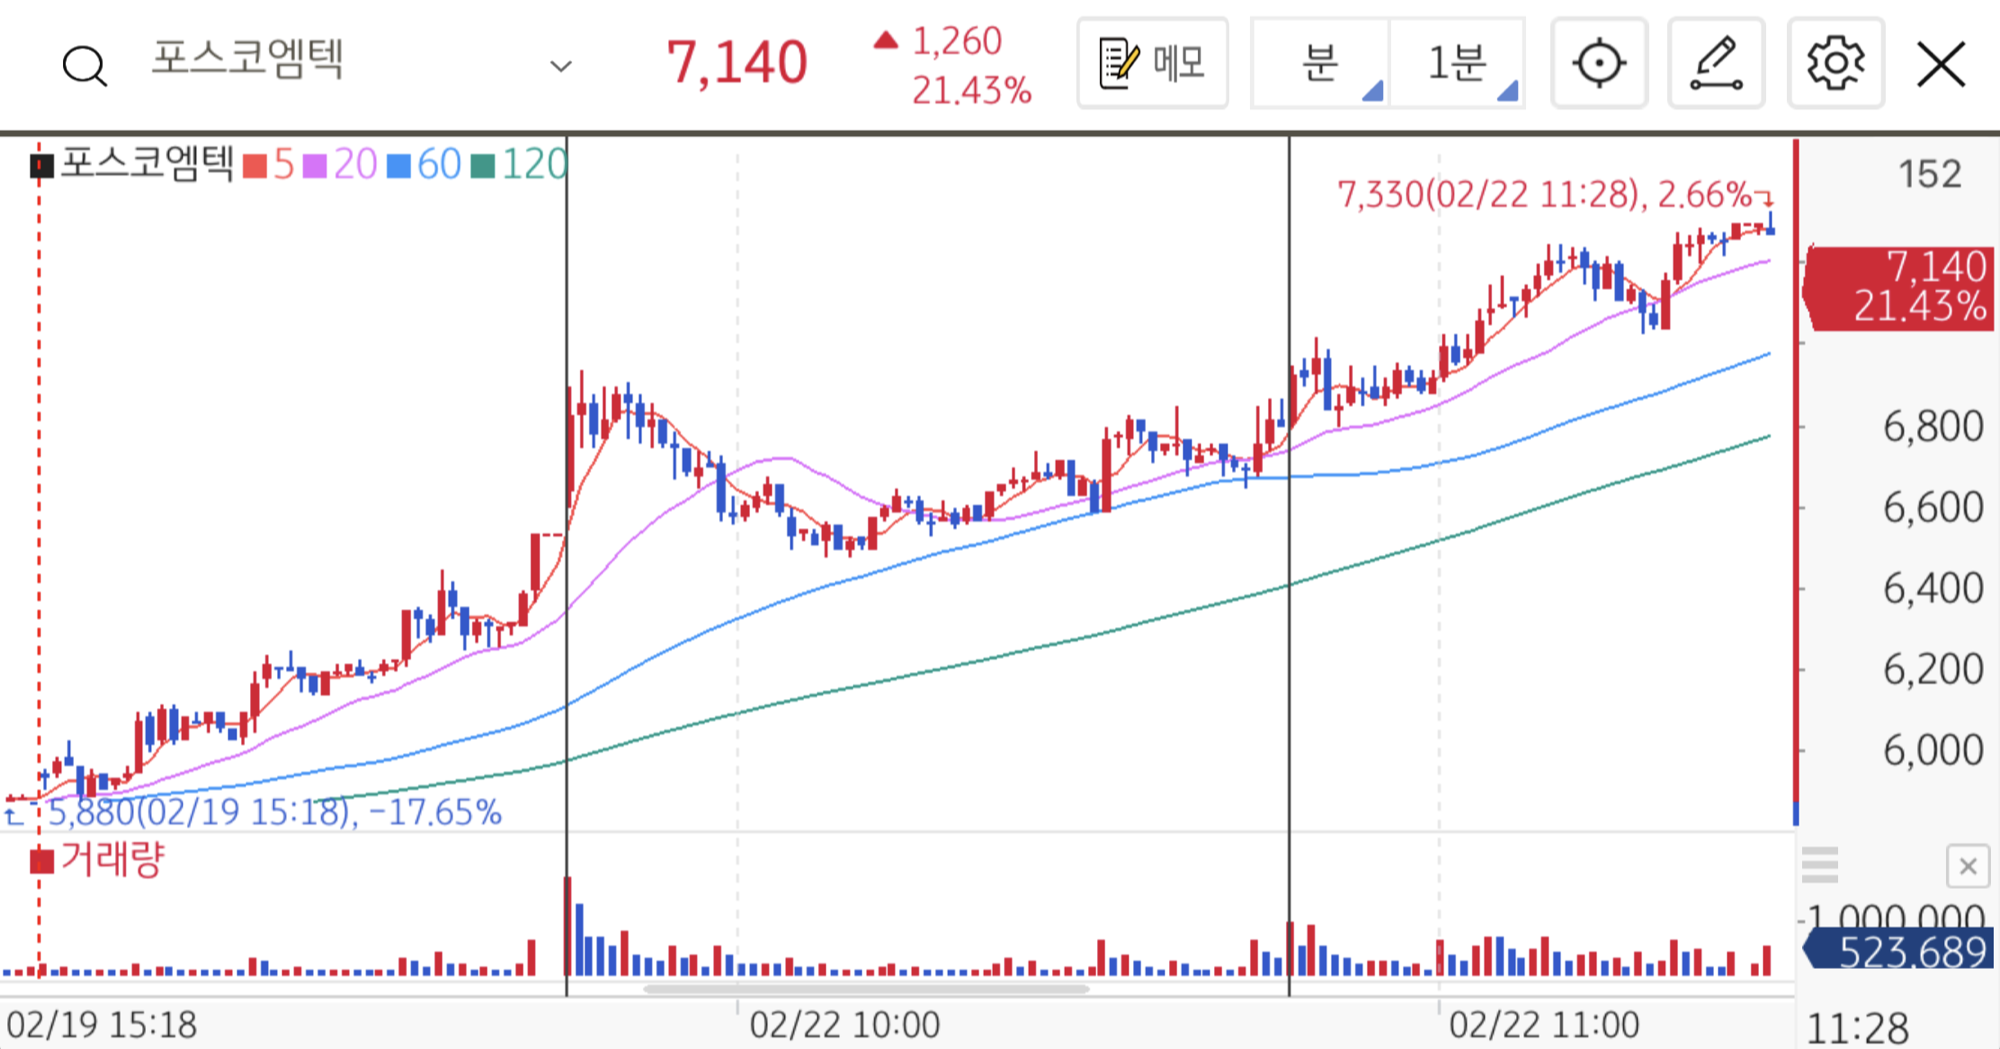Close the volume panel with the small X

1967,866
